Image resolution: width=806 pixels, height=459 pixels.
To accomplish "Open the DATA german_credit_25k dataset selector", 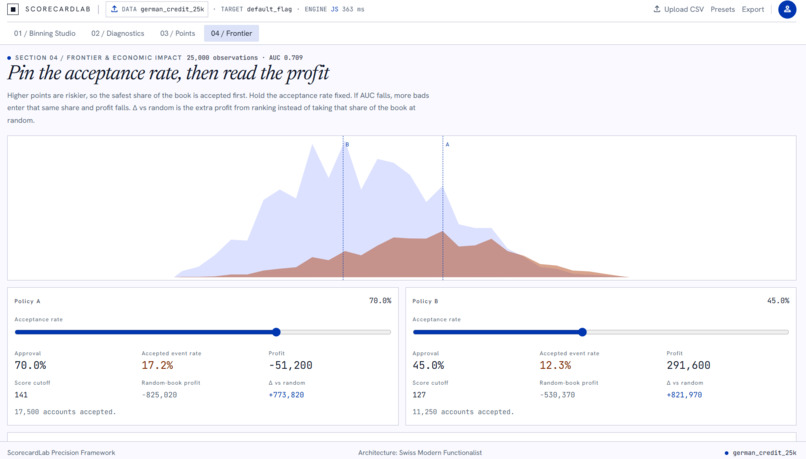I will [x=157, y=9].
